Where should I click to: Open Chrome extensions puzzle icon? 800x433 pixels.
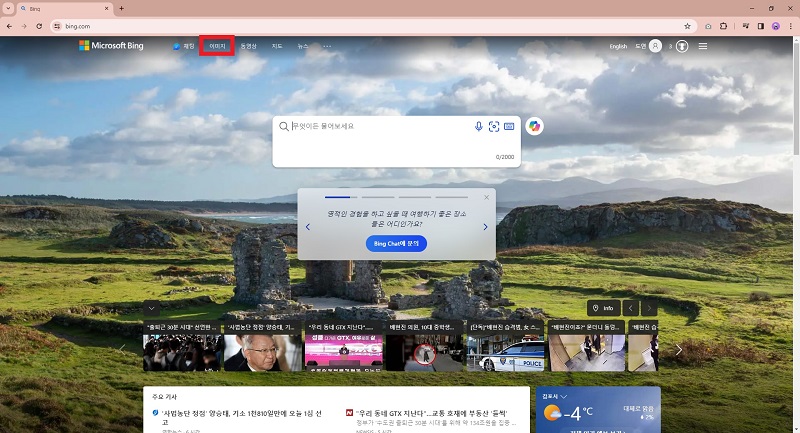723,26
